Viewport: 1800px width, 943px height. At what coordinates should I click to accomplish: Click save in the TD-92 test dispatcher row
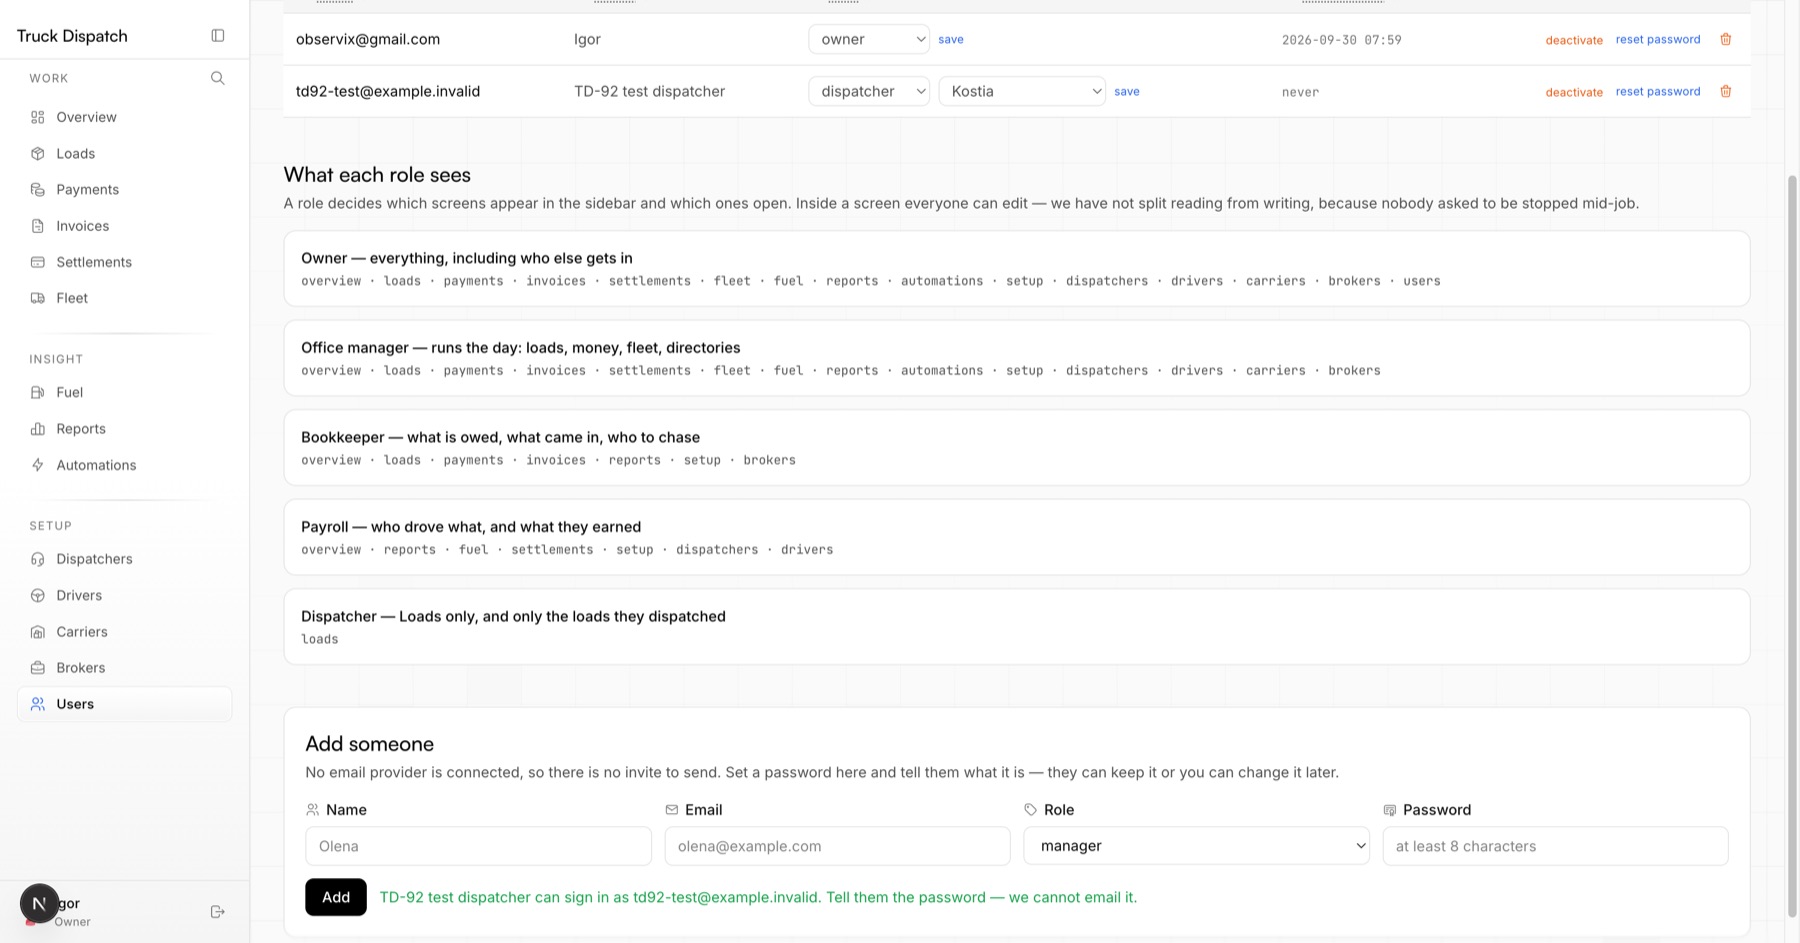click(x=1127, y=91)
